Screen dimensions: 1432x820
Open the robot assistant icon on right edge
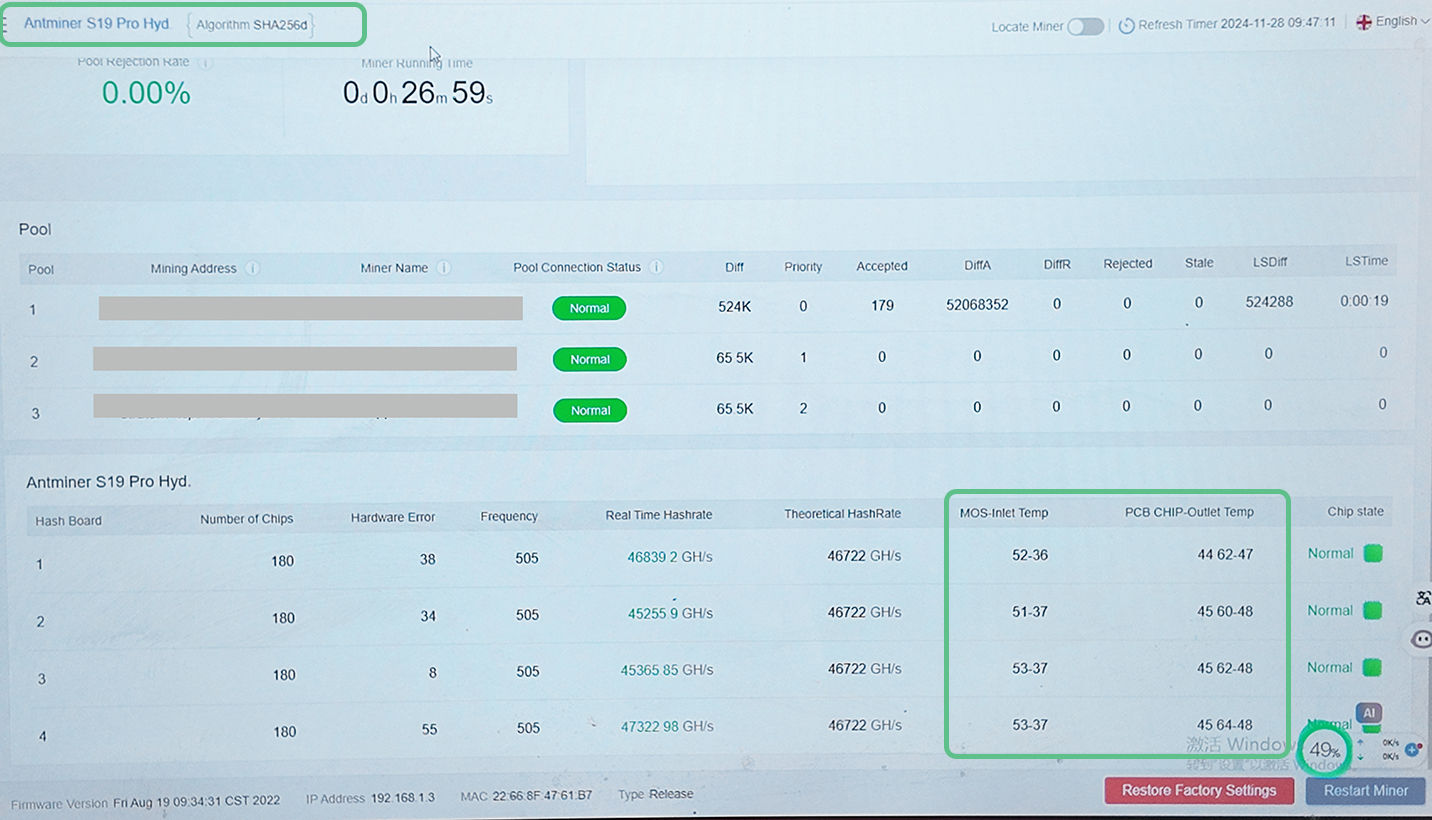tap(1422, 639)
